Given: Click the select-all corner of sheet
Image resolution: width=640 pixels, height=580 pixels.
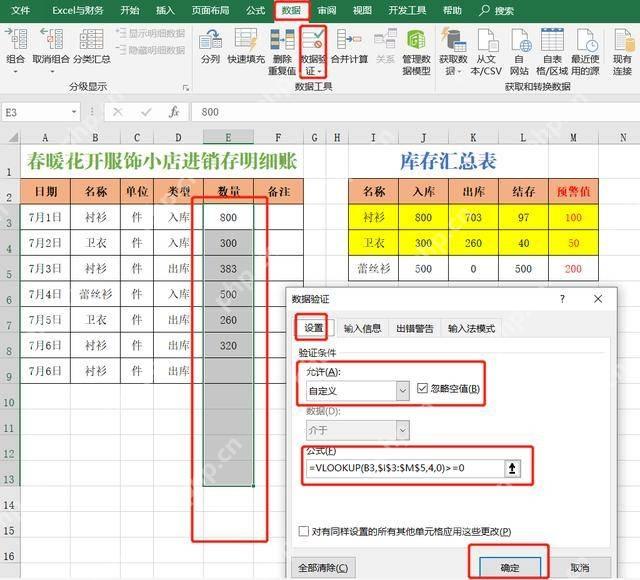Looking at the screenshot, I should click(12, 137).
